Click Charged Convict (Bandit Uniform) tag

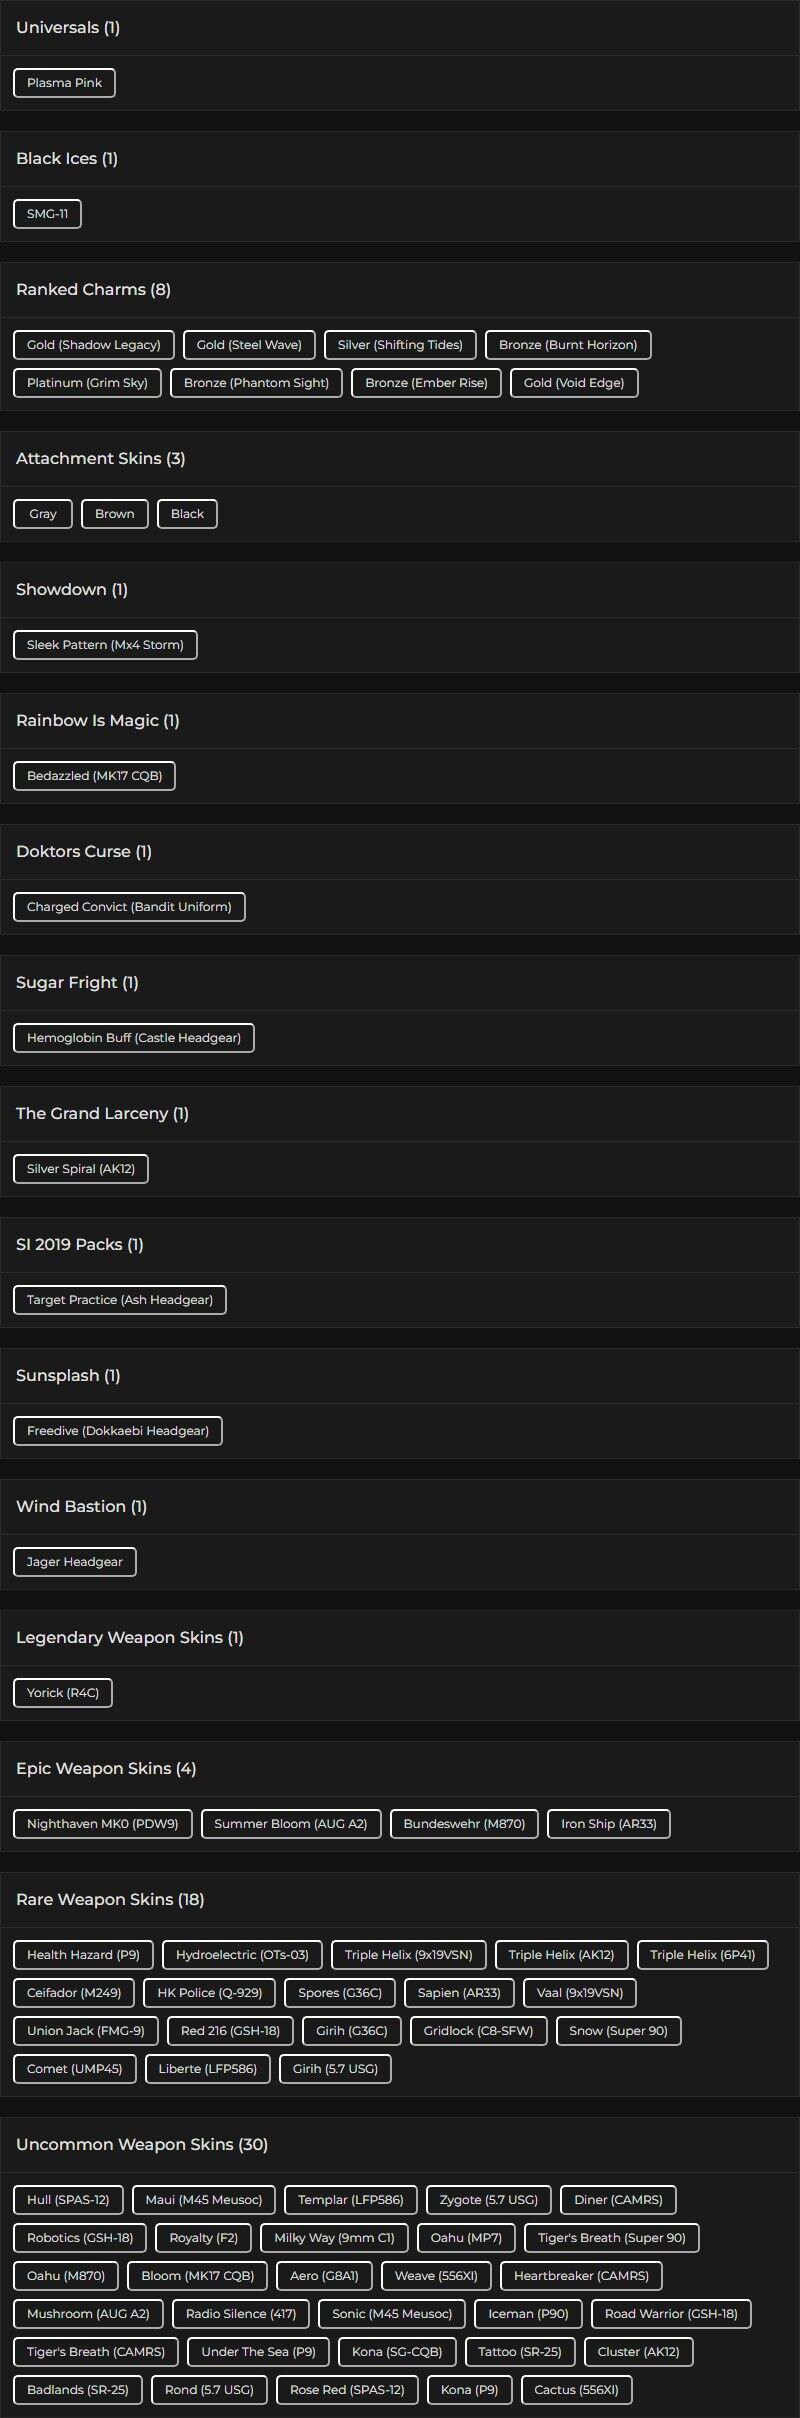129,907
